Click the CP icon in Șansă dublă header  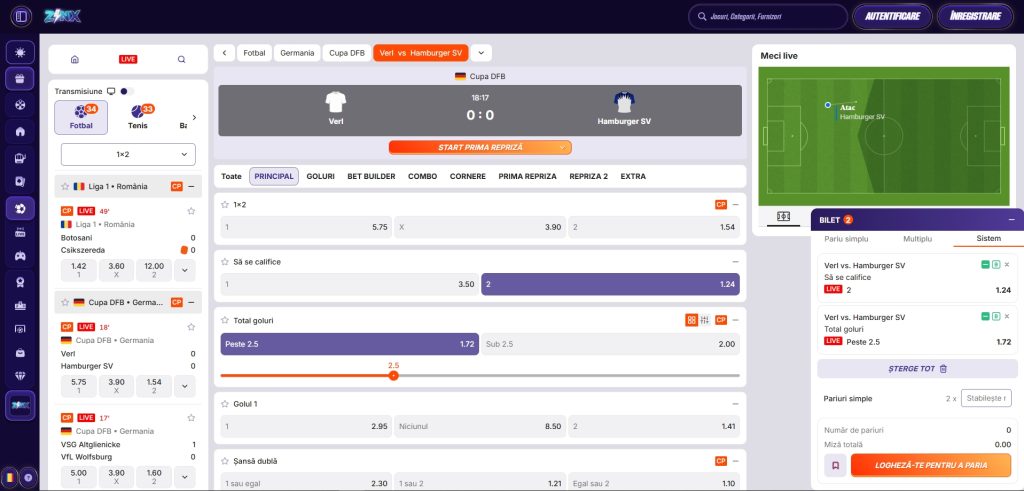pos(721,461)
